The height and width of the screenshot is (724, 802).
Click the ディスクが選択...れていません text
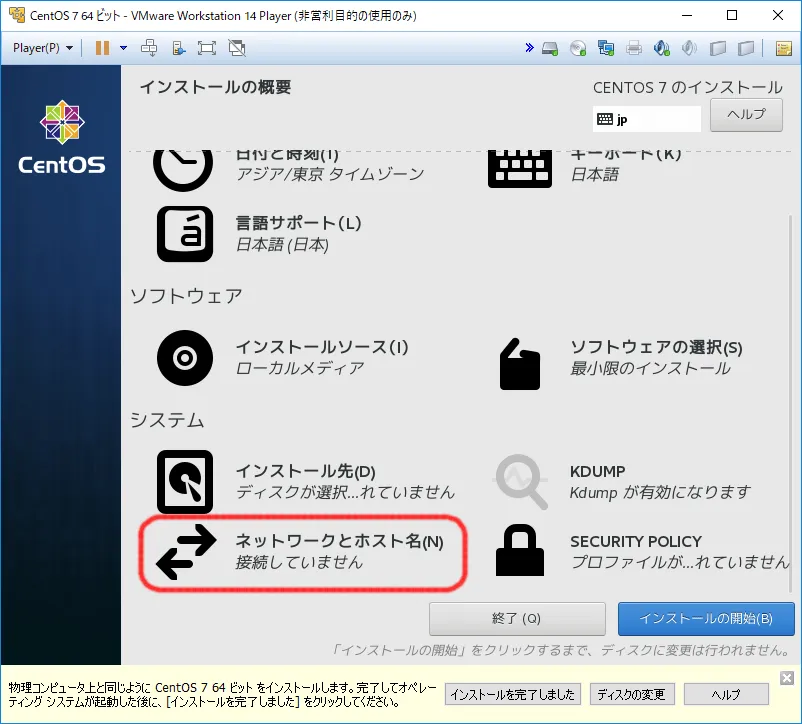click(x=345, y=492)
